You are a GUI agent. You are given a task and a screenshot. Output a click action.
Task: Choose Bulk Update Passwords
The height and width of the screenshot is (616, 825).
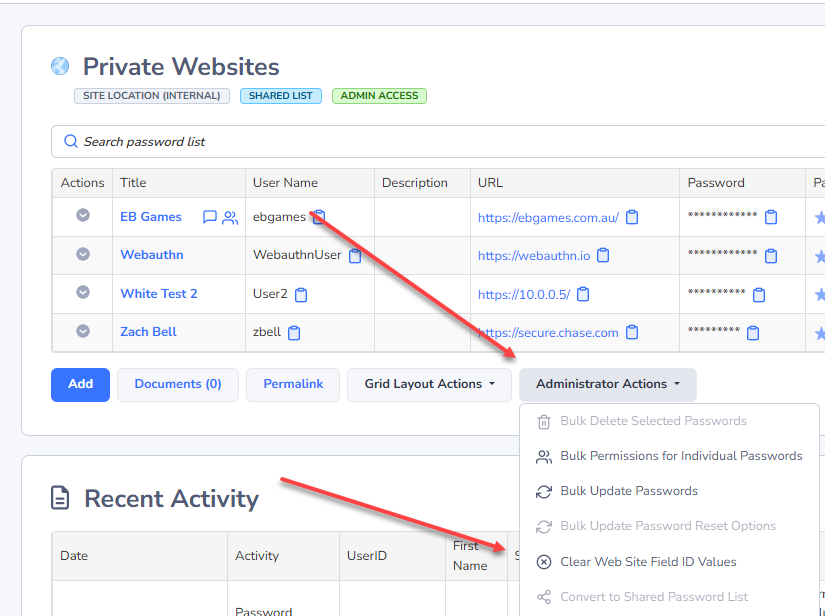[669, 491]
